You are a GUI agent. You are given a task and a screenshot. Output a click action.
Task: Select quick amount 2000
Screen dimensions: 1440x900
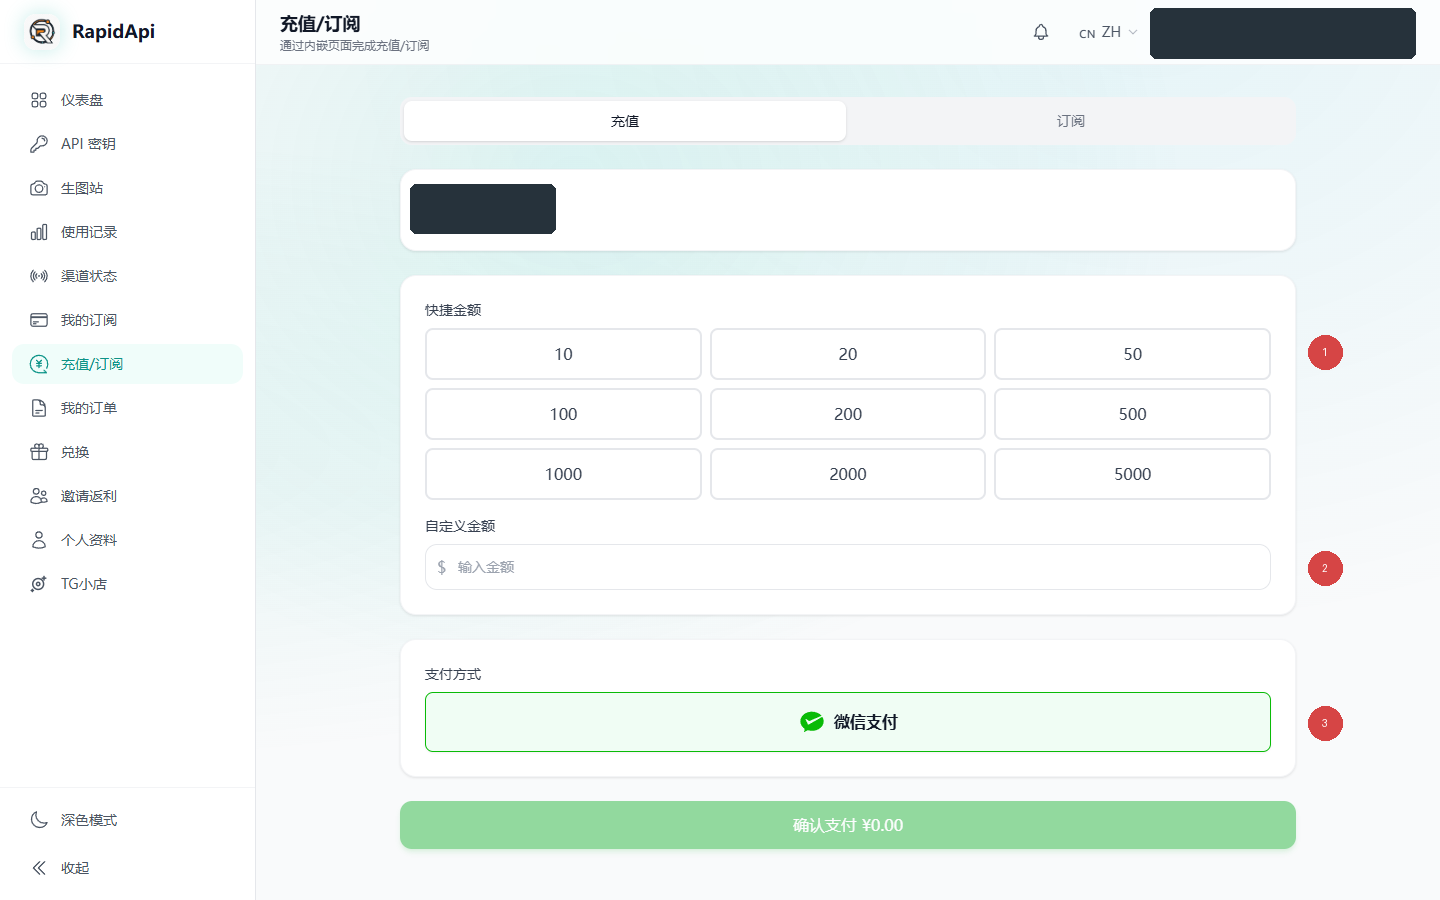click(x=848, y=474)
